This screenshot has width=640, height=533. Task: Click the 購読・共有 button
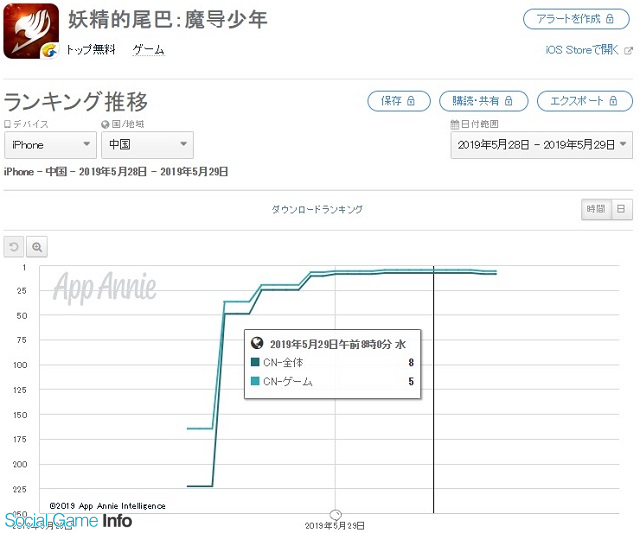tap(484, 101)
